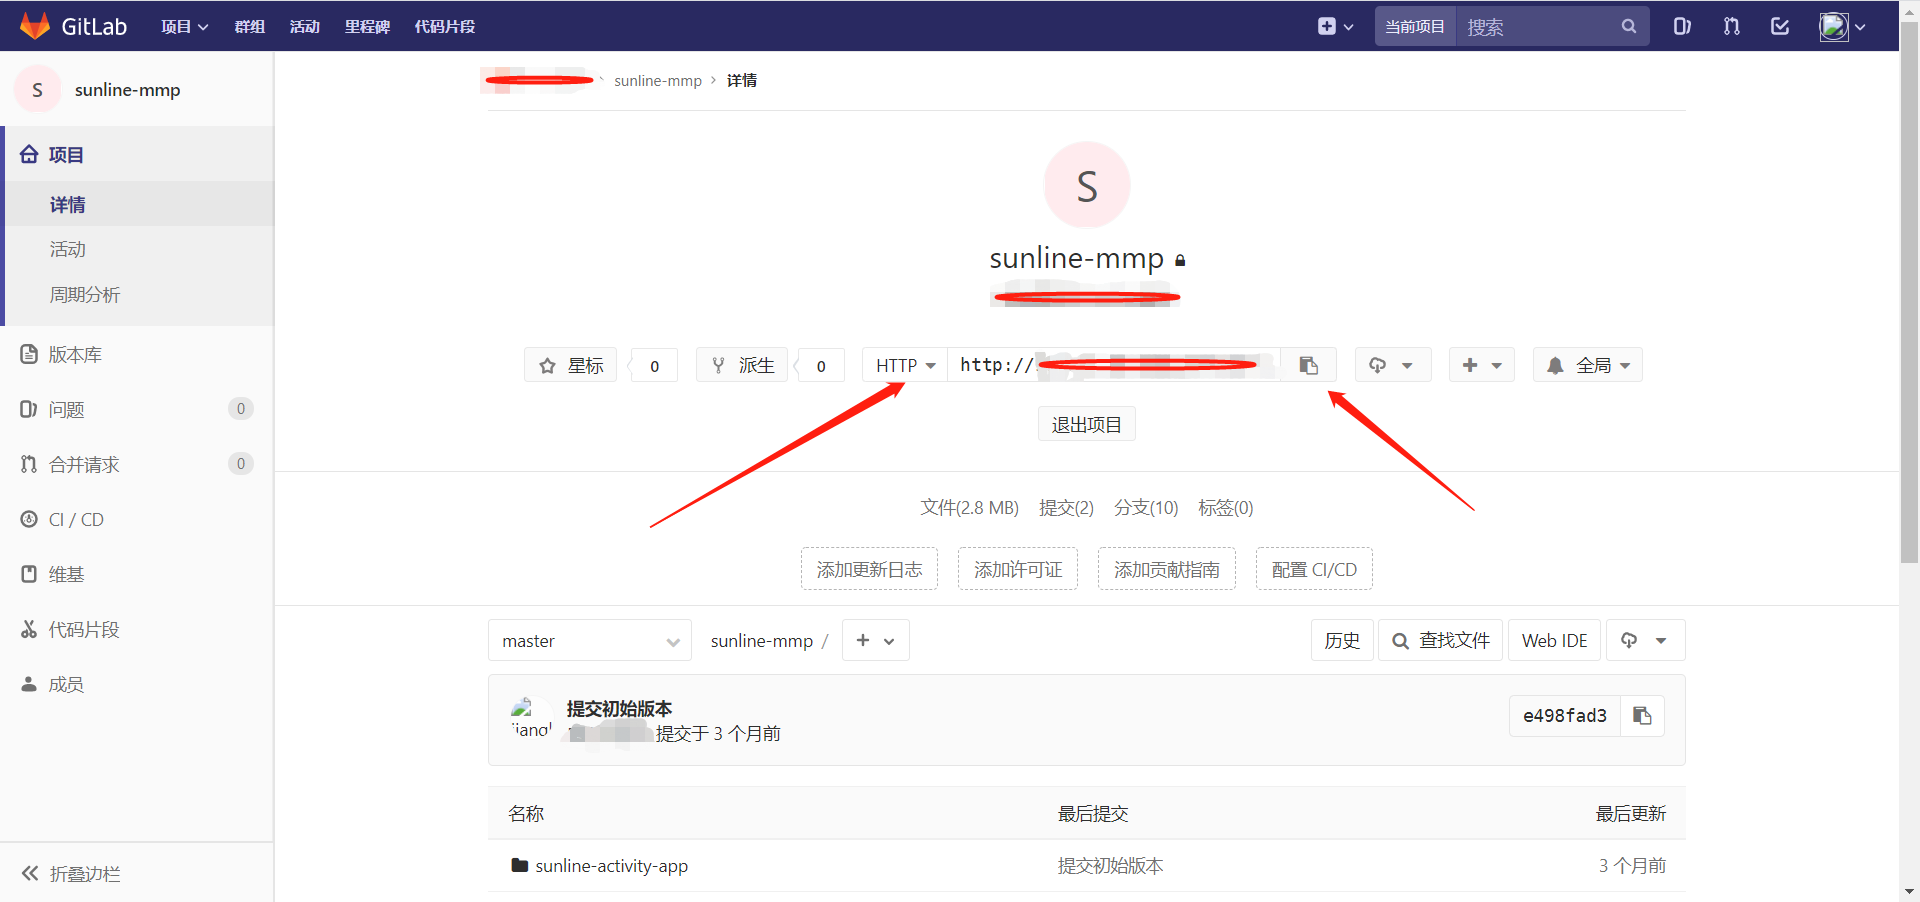Open 问题 issues section in sidebar
The image size is (1920, 902).
[x=137, y=410]
